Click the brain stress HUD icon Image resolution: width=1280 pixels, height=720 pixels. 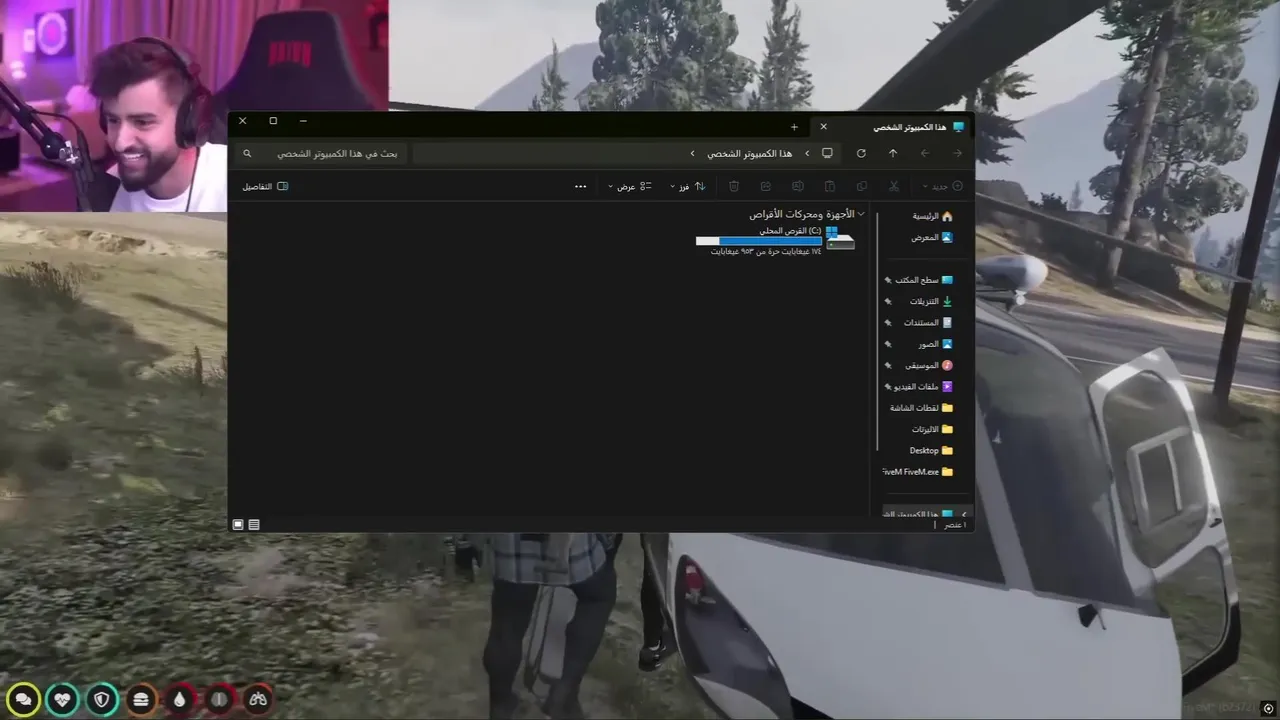[219, 699]
